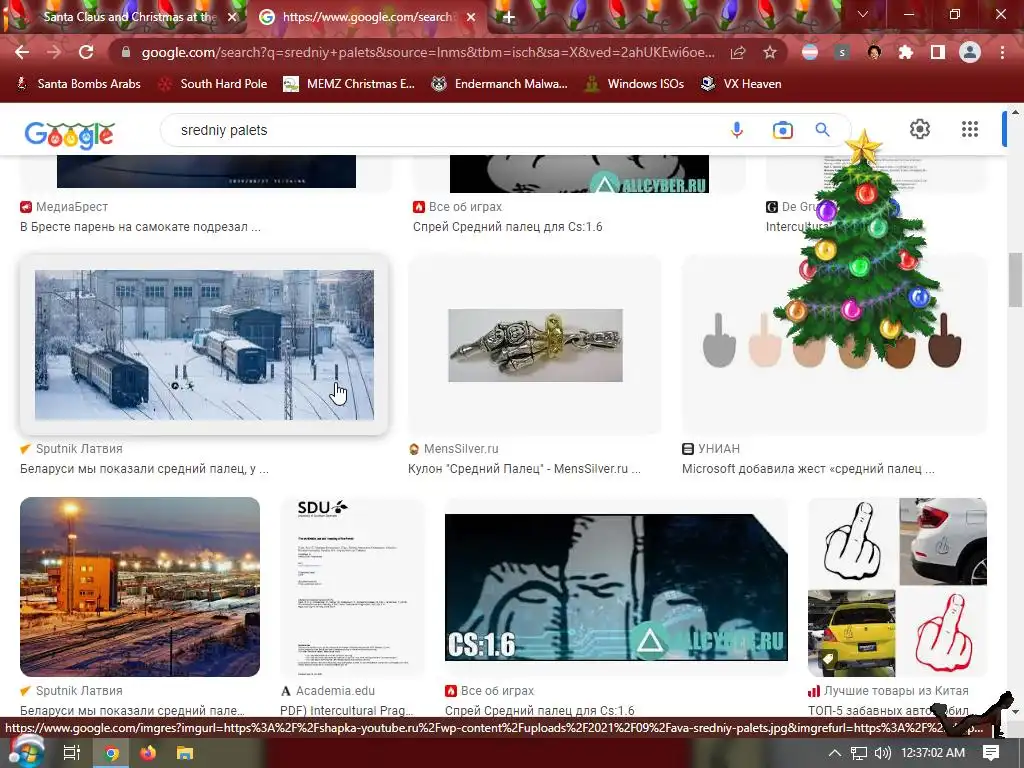Image resolution: width=1024 pixels, height=768 pixels.
Task: Open File Explorer from the taskbar
Action: [x=185, y=753]
